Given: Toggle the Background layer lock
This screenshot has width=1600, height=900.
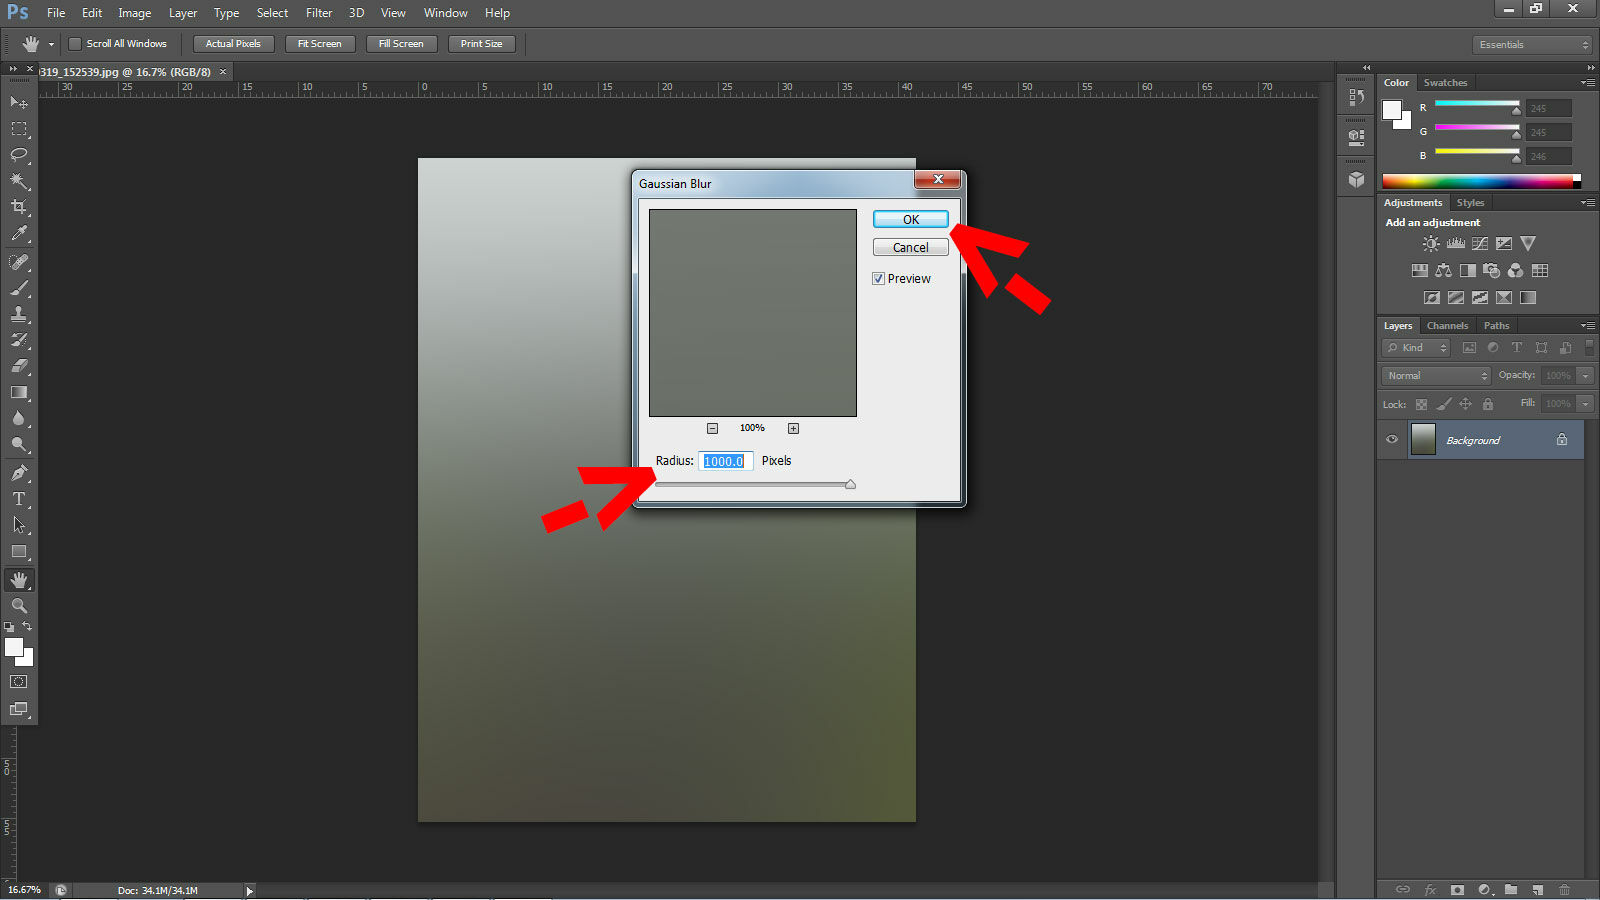Looking at the screenshot, I should click(x=1562, y=440).
